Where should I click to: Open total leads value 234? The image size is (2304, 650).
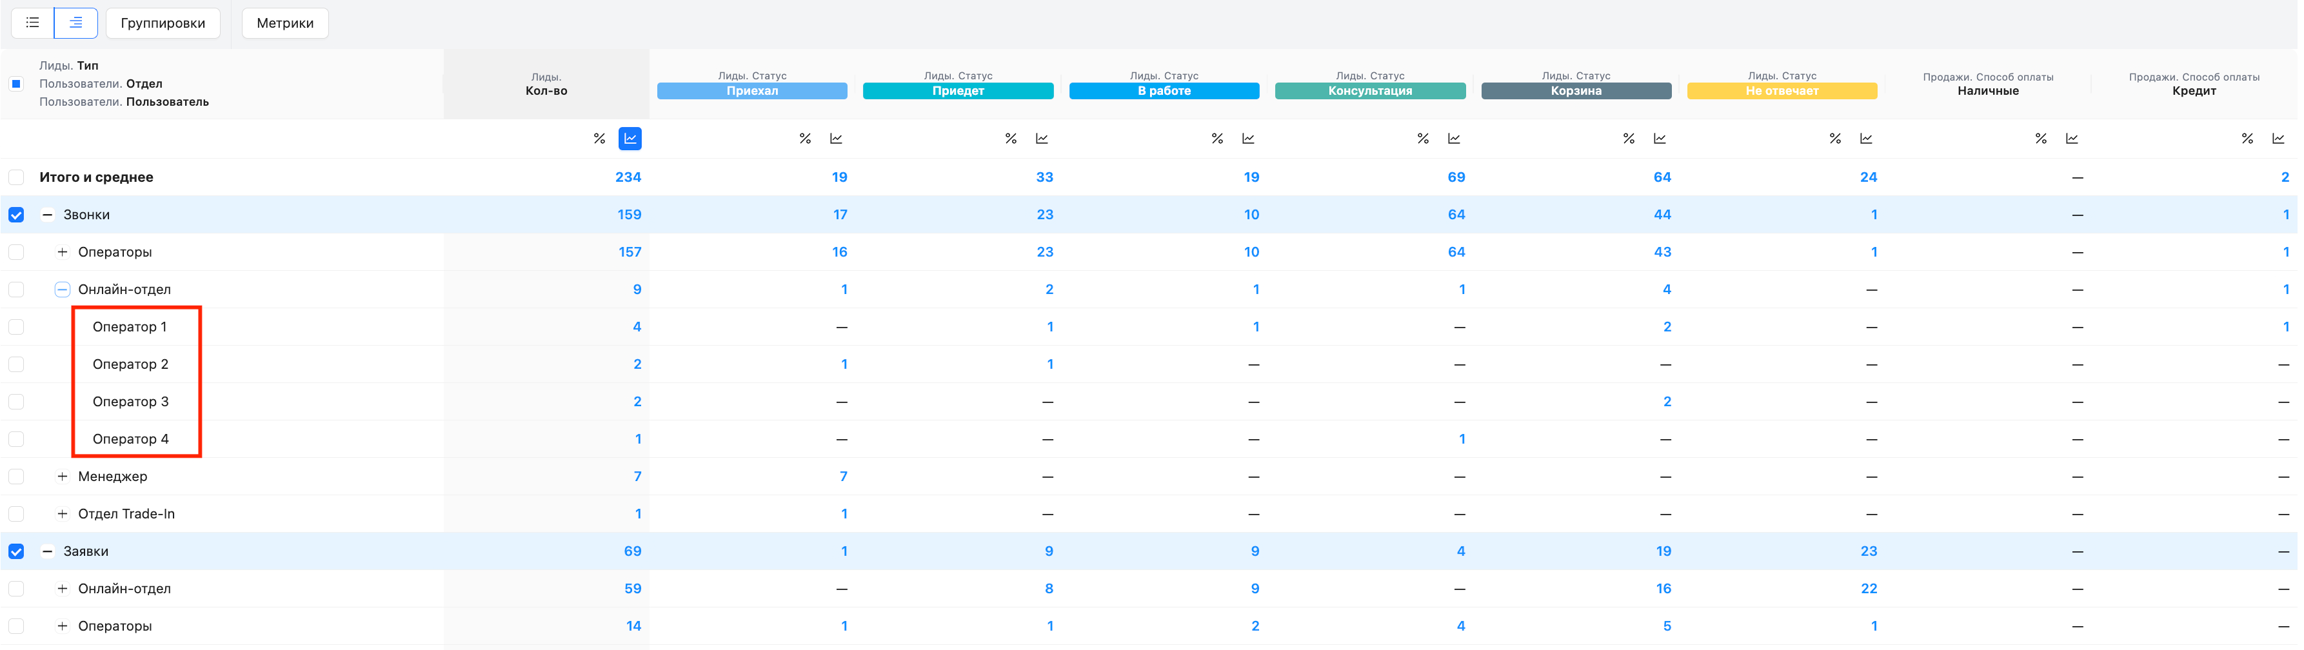point(628,178)
